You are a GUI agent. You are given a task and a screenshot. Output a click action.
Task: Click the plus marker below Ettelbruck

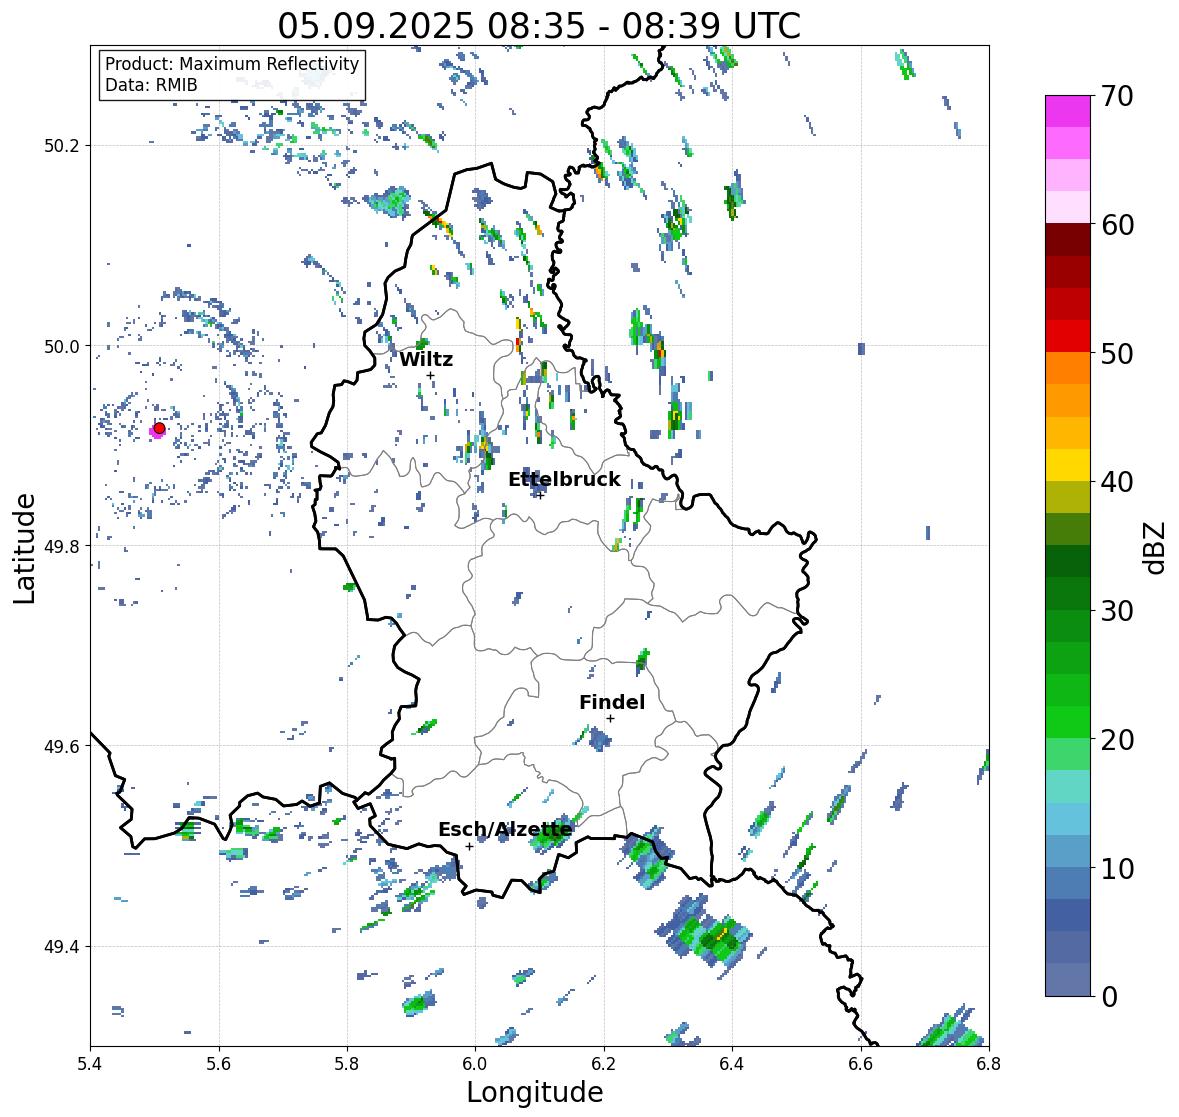coord(540,495)
